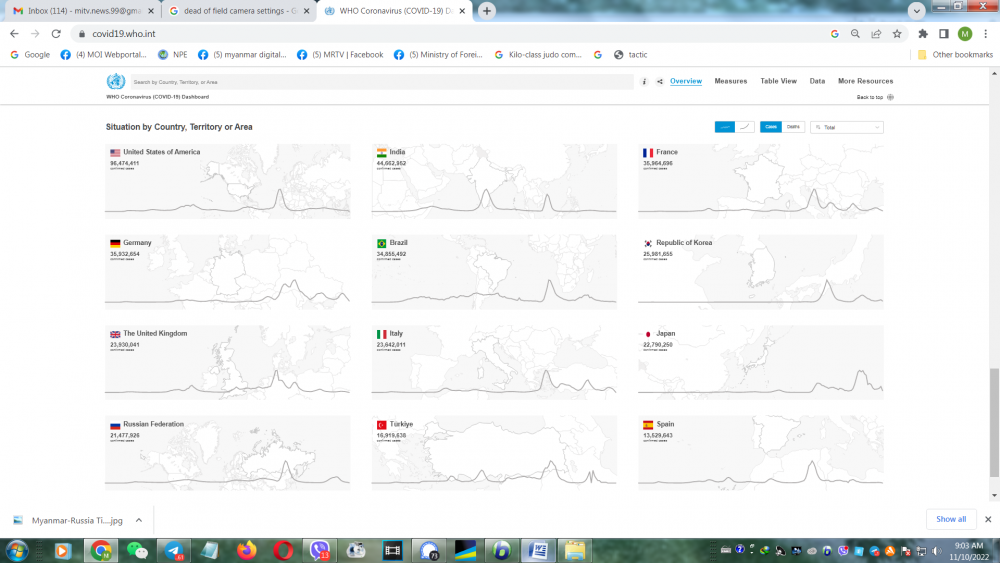Open the Chrome tab search dropdown arrow

[917, 11]
